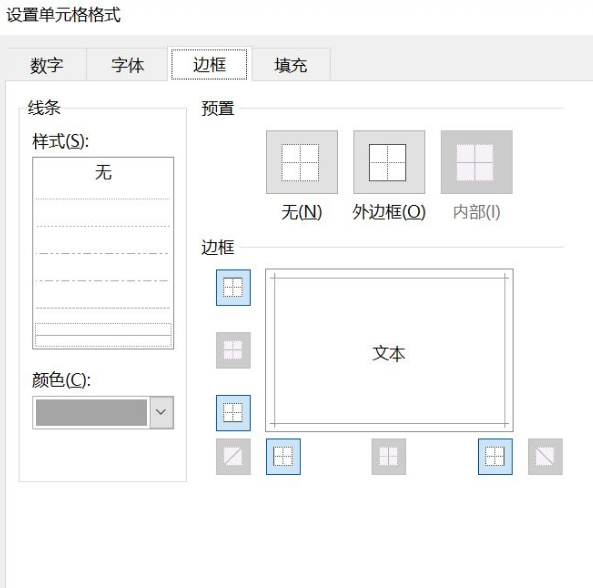Screen dimensions: 593x588
Task: Choose the 无 line style
Action: tap(103, 172)
